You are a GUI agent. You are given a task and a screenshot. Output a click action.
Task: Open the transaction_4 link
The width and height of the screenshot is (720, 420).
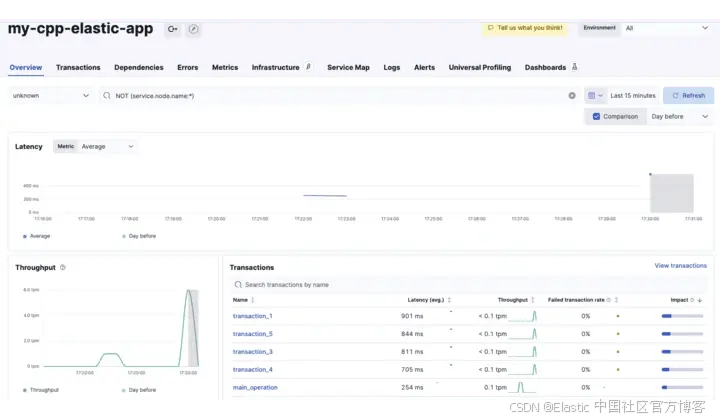253,369
